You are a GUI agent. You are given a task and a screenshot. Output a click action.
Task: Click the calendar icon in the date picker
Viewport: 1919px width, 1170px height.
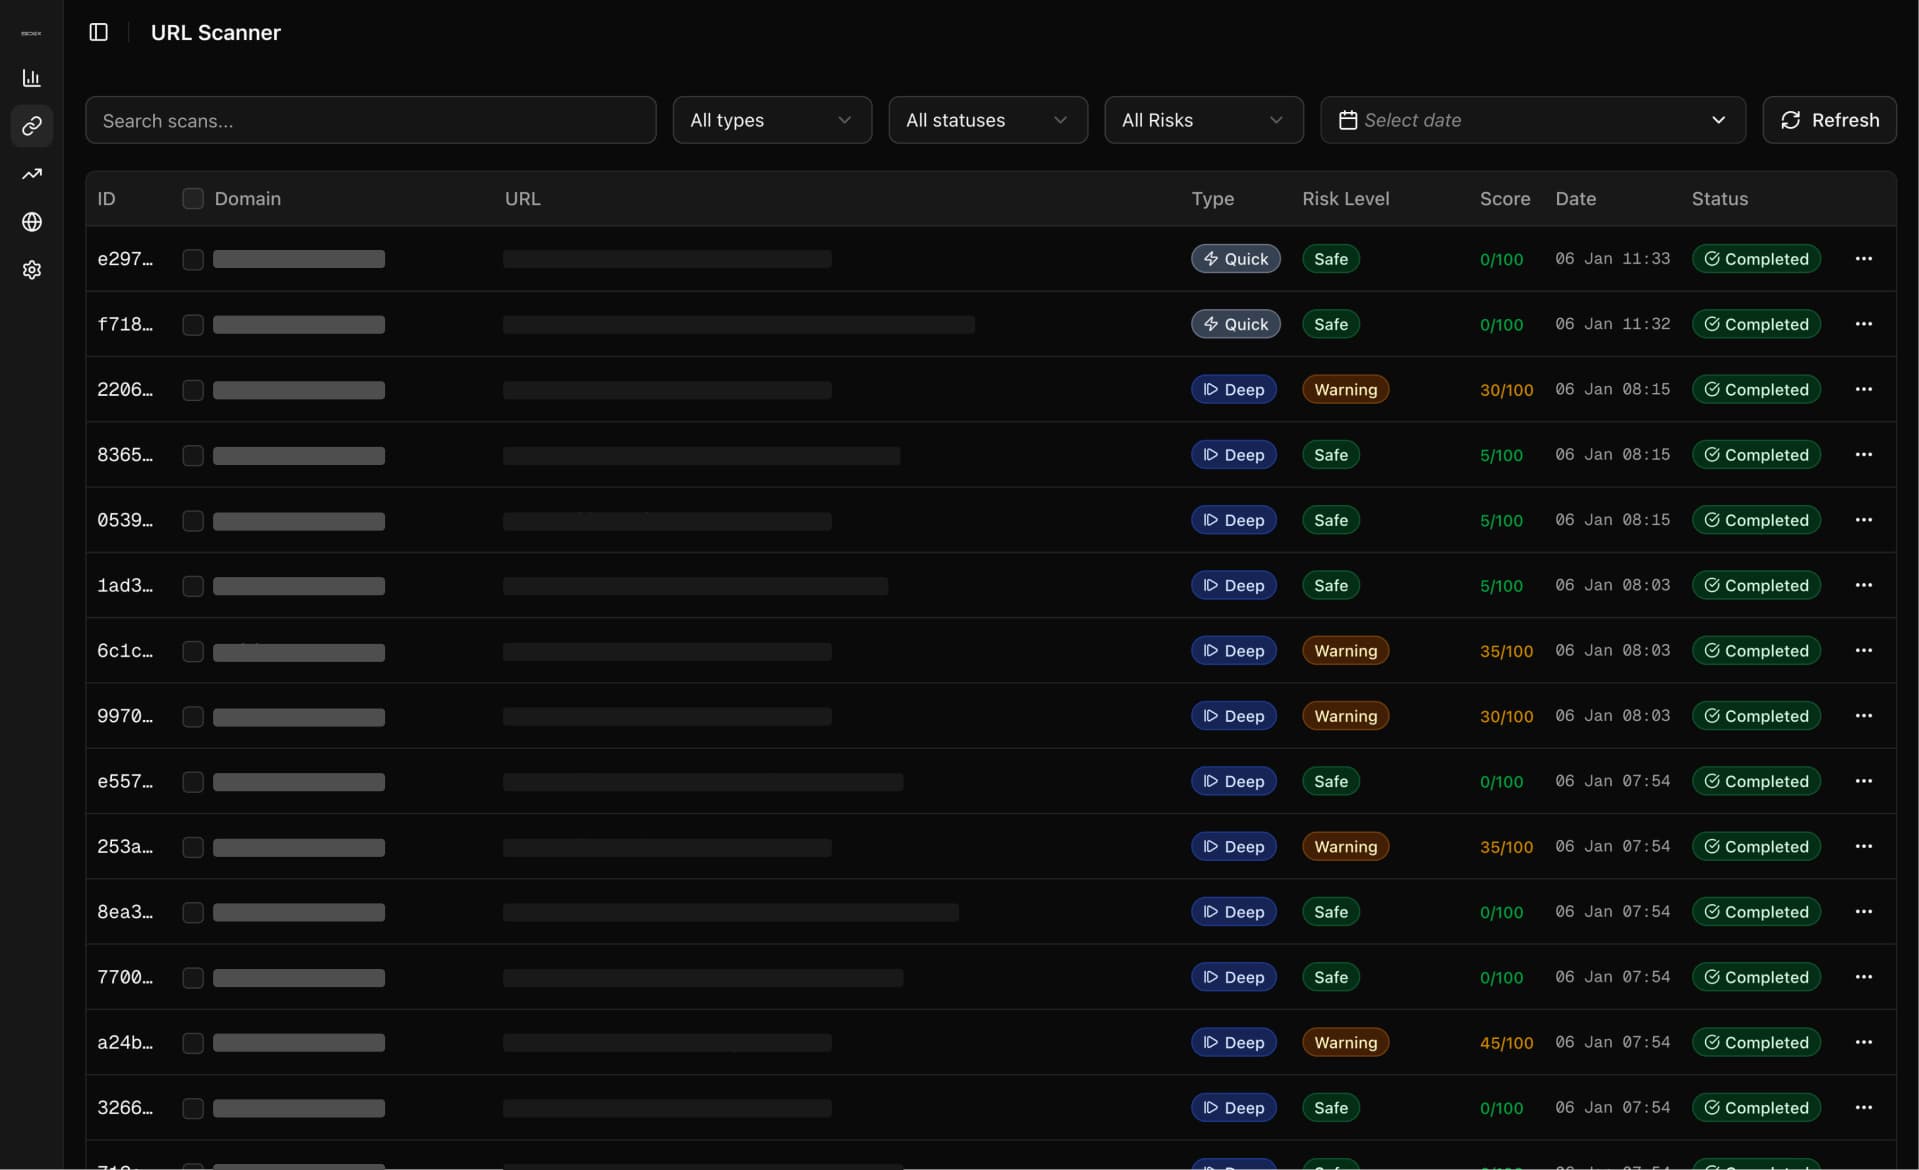[x=1347, y=119]
